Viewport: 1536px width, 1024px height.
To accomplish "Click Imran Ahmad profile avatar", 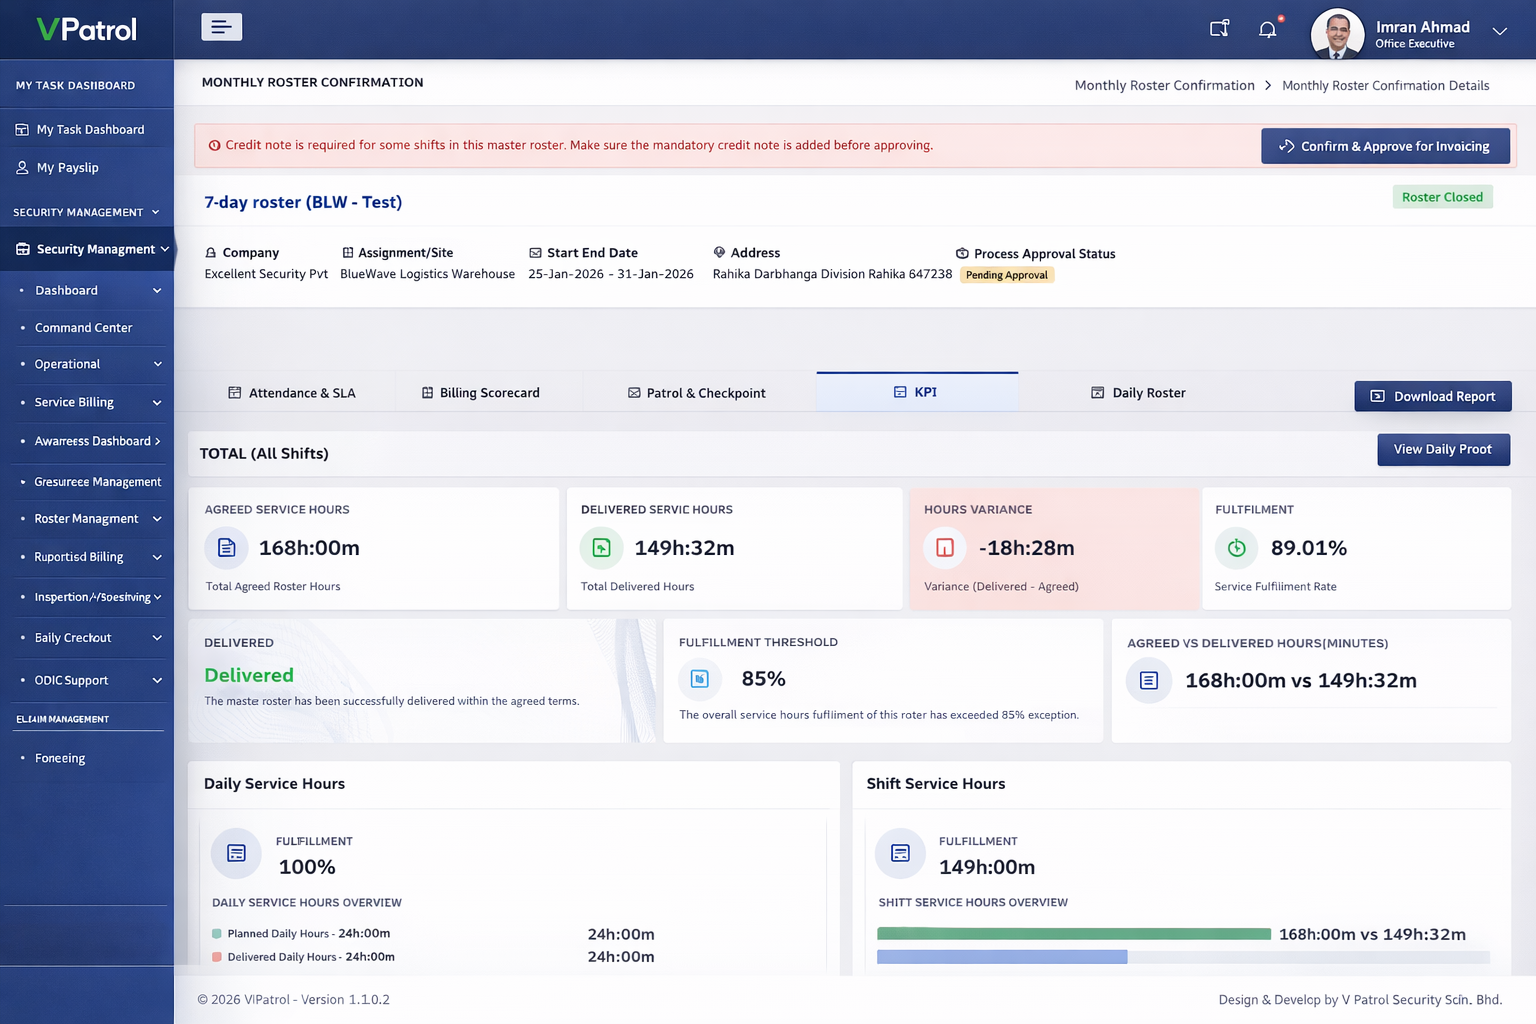I will pyautogui.click(x=1337, y=33).
